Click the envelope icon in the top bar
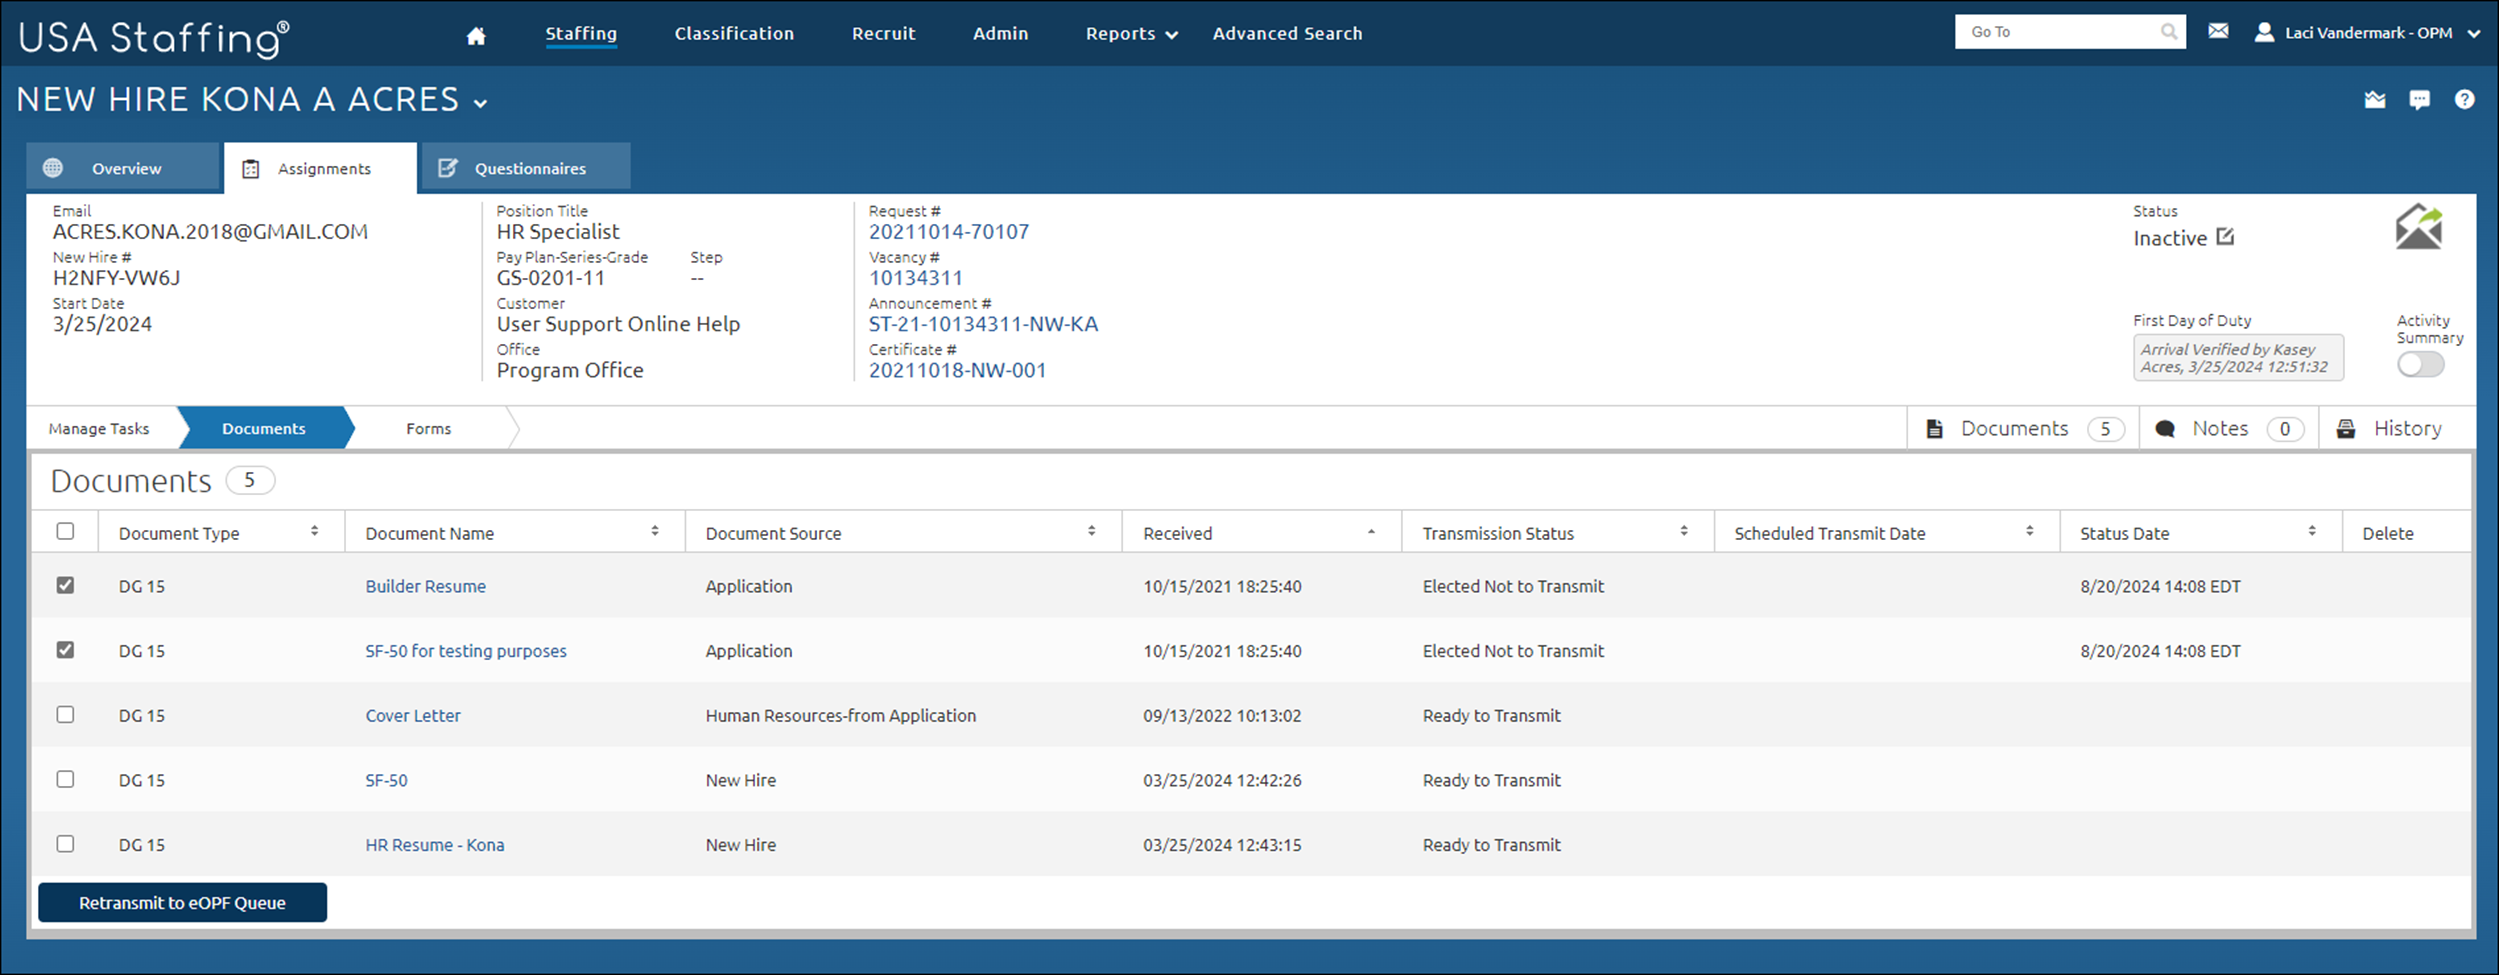 coord(2218,31)
